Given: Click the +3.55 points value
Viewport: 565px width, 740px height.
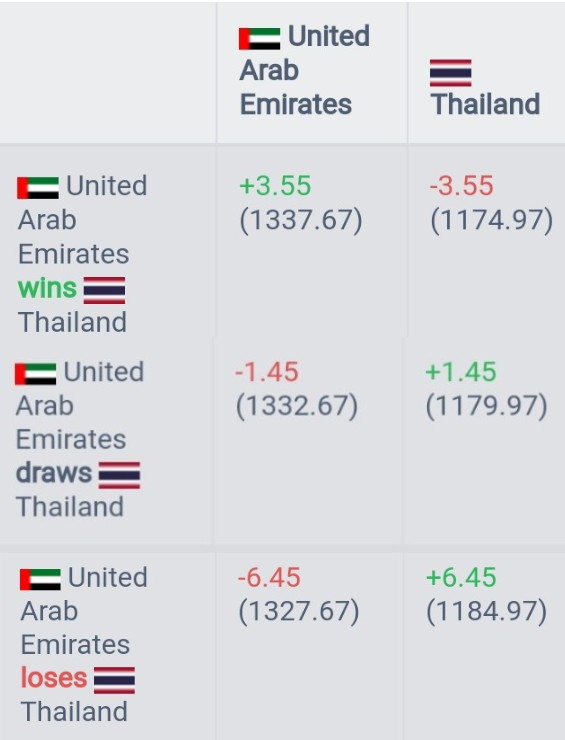Looking at the screenshot, I should [x=275, y=185].
